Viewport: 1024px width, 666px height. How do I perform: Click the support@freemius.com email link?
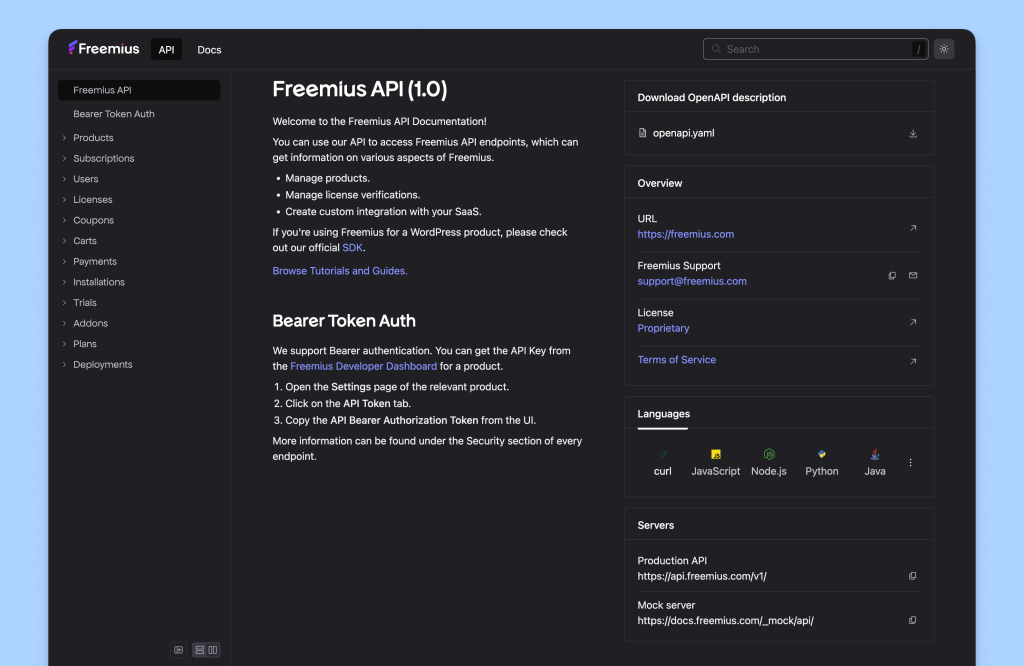coord(692,281)
